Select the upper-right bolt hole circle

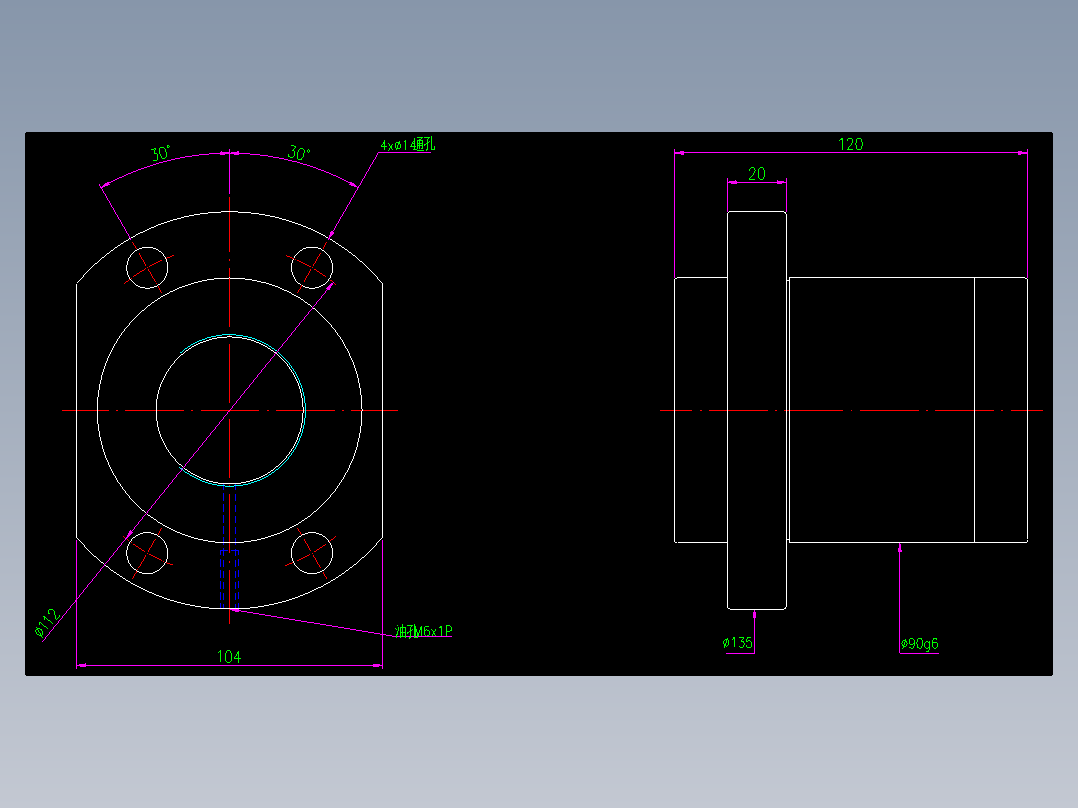pyautogui.click(x=312, y=267)
